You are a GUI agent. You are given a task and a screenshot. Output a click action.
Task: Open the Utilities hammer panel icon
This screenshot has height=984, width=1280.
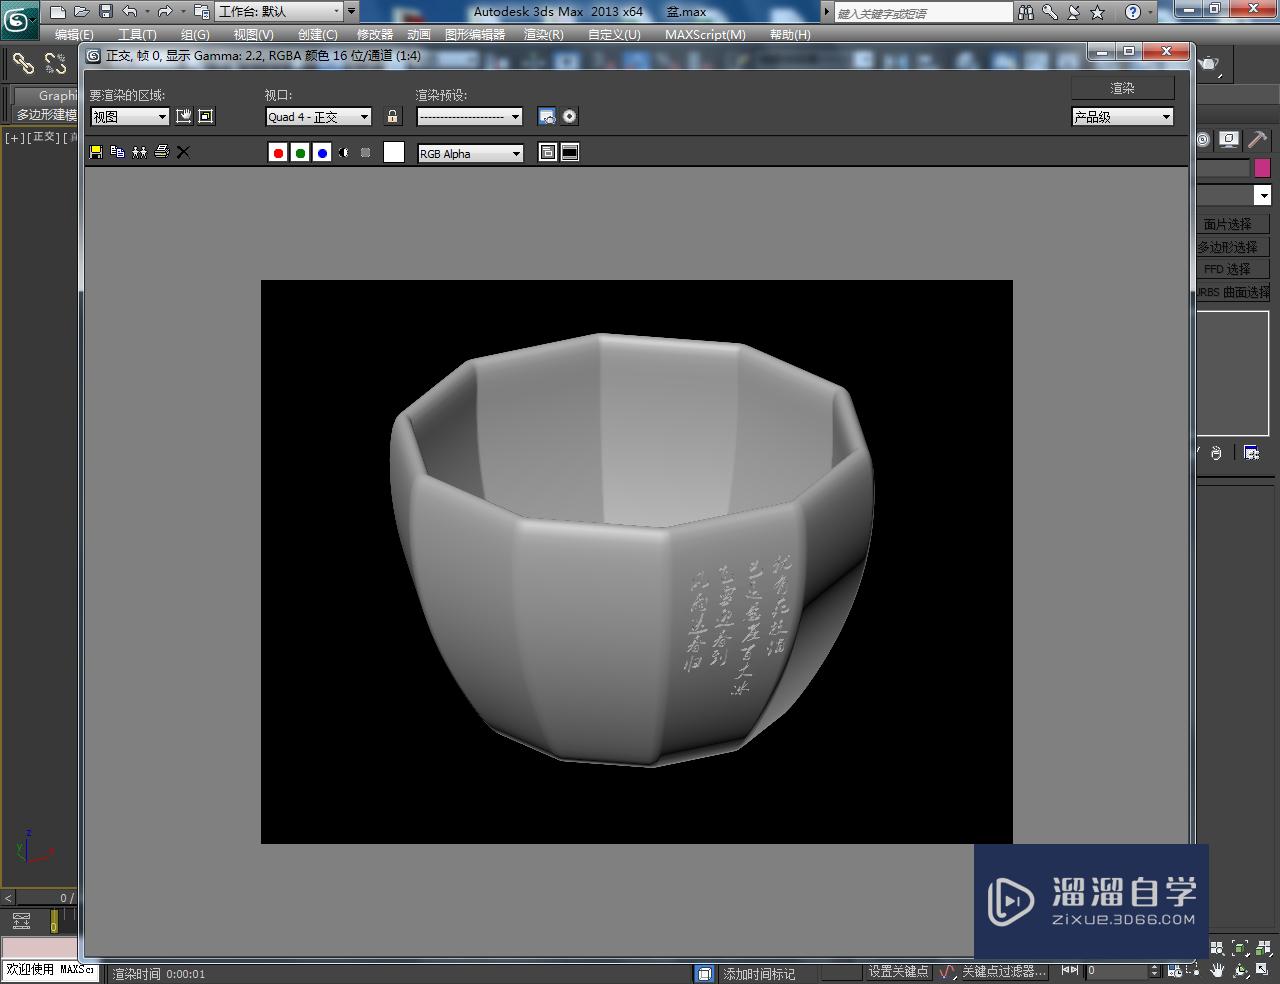(x=1257, y=140)
